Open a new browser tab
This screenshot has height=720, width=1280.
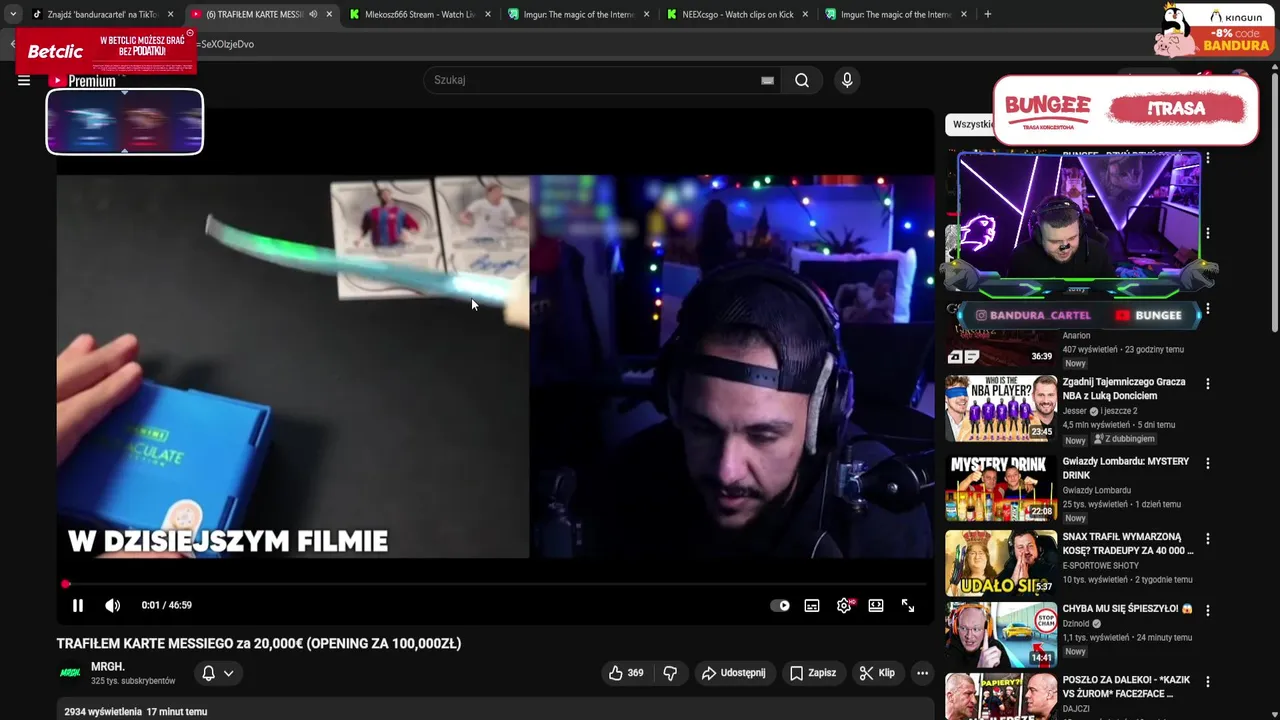click(x=987, y=15)
